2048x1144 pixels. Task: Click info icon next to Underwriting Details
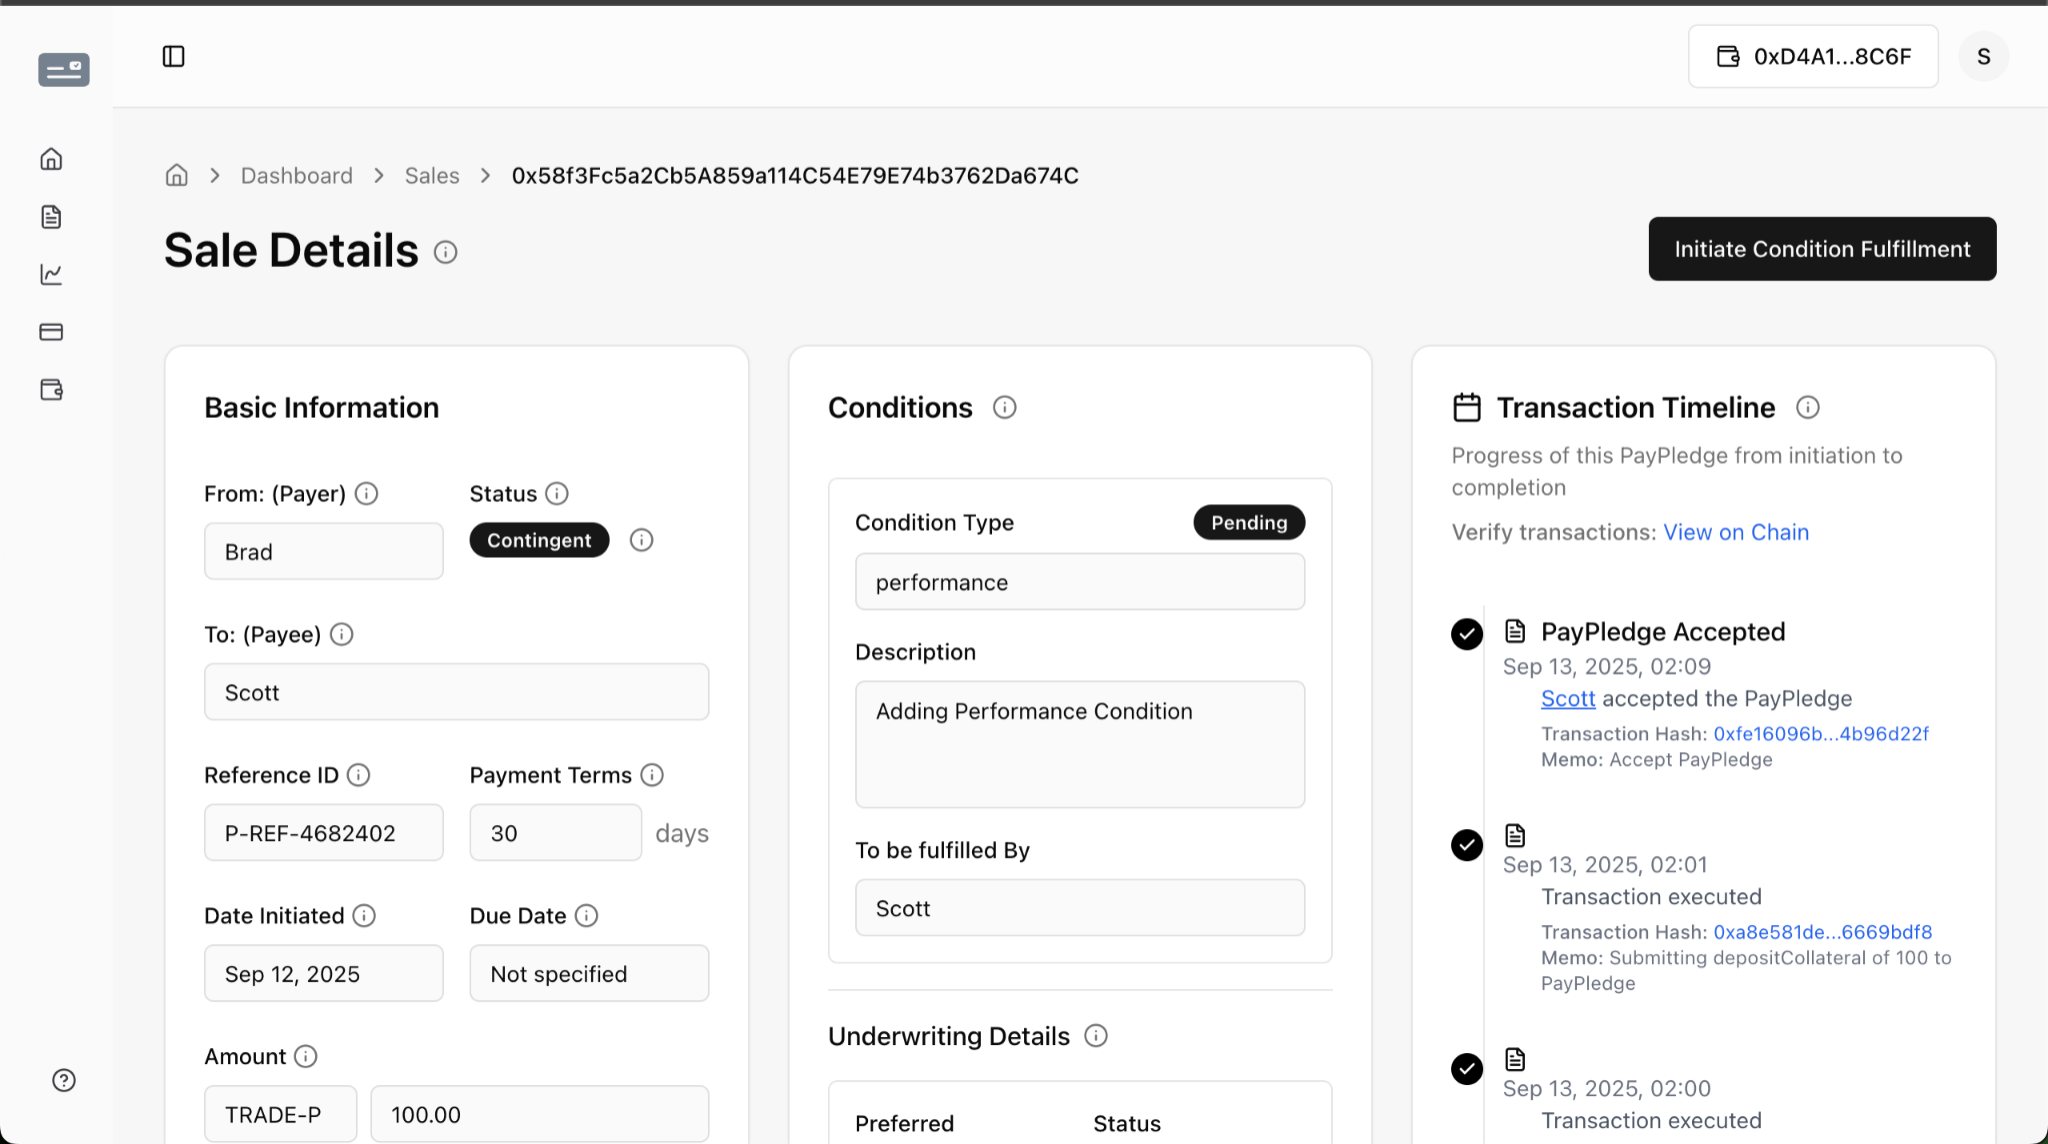click(1096, 1036)
